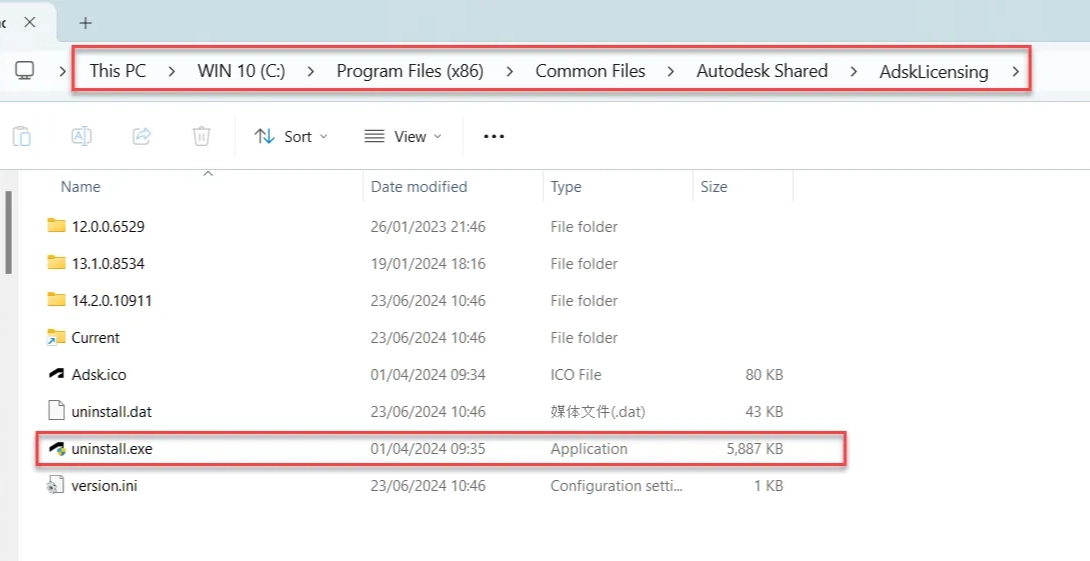Image resolution: width=1090 pixels, height=561 pixels.
Task: Expand chevron after Autodesk Shared
Action: (854, 71)
